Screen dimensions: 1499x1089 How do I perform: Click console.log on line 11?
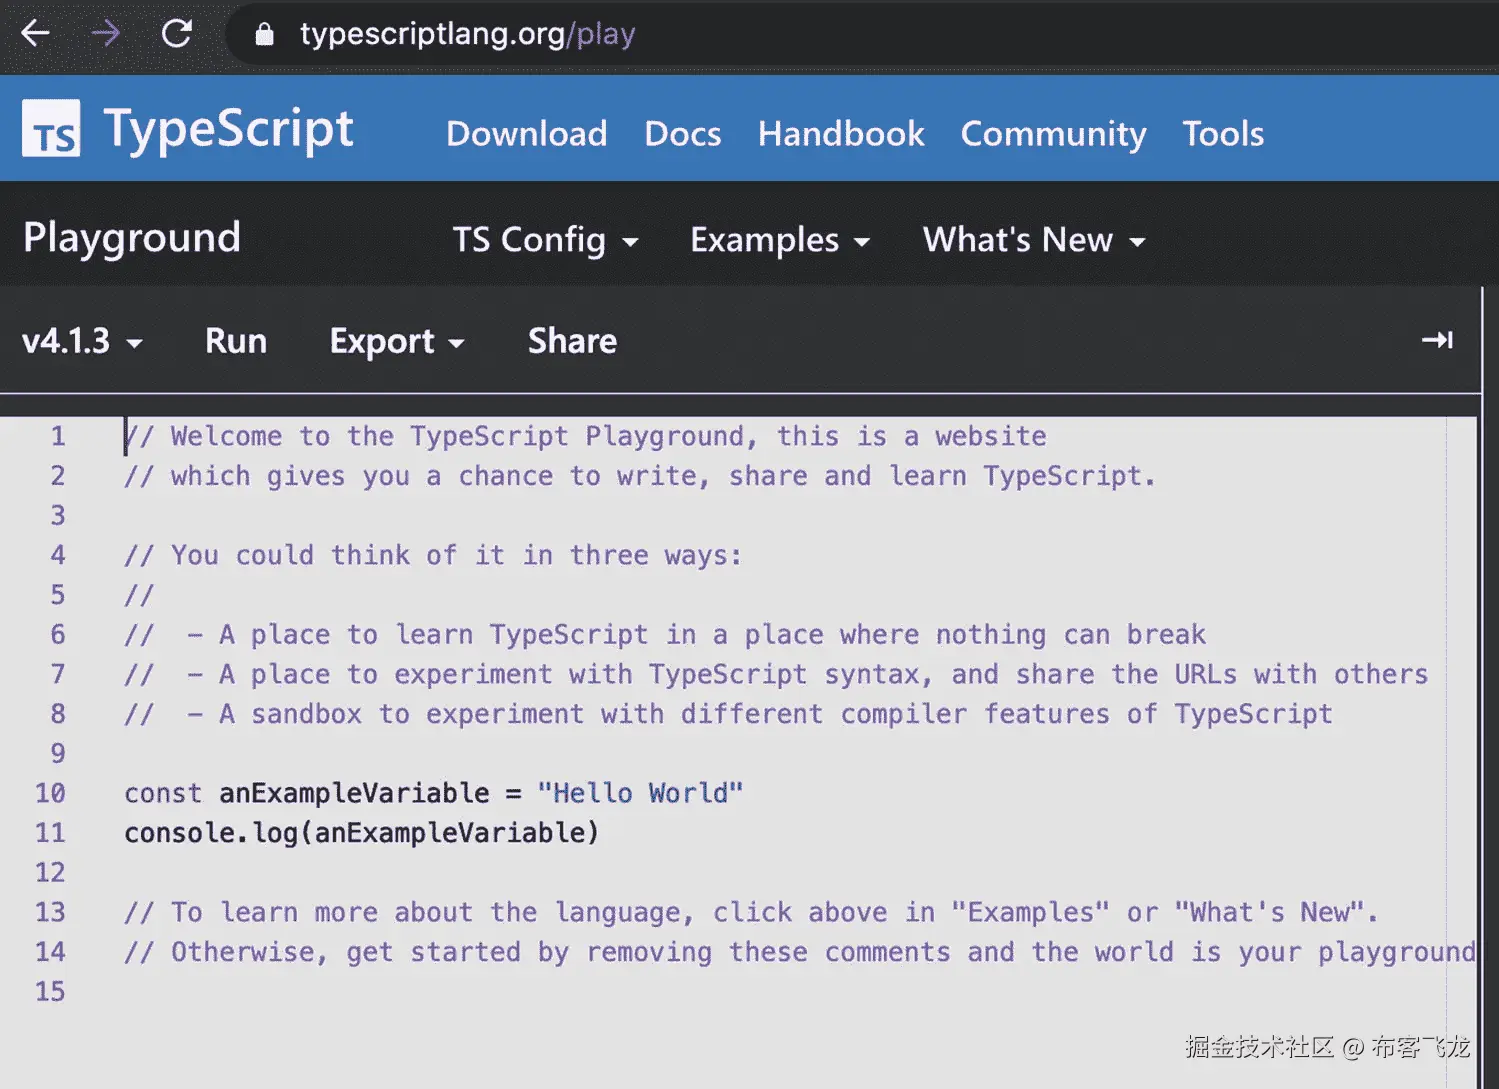[210, 833]
